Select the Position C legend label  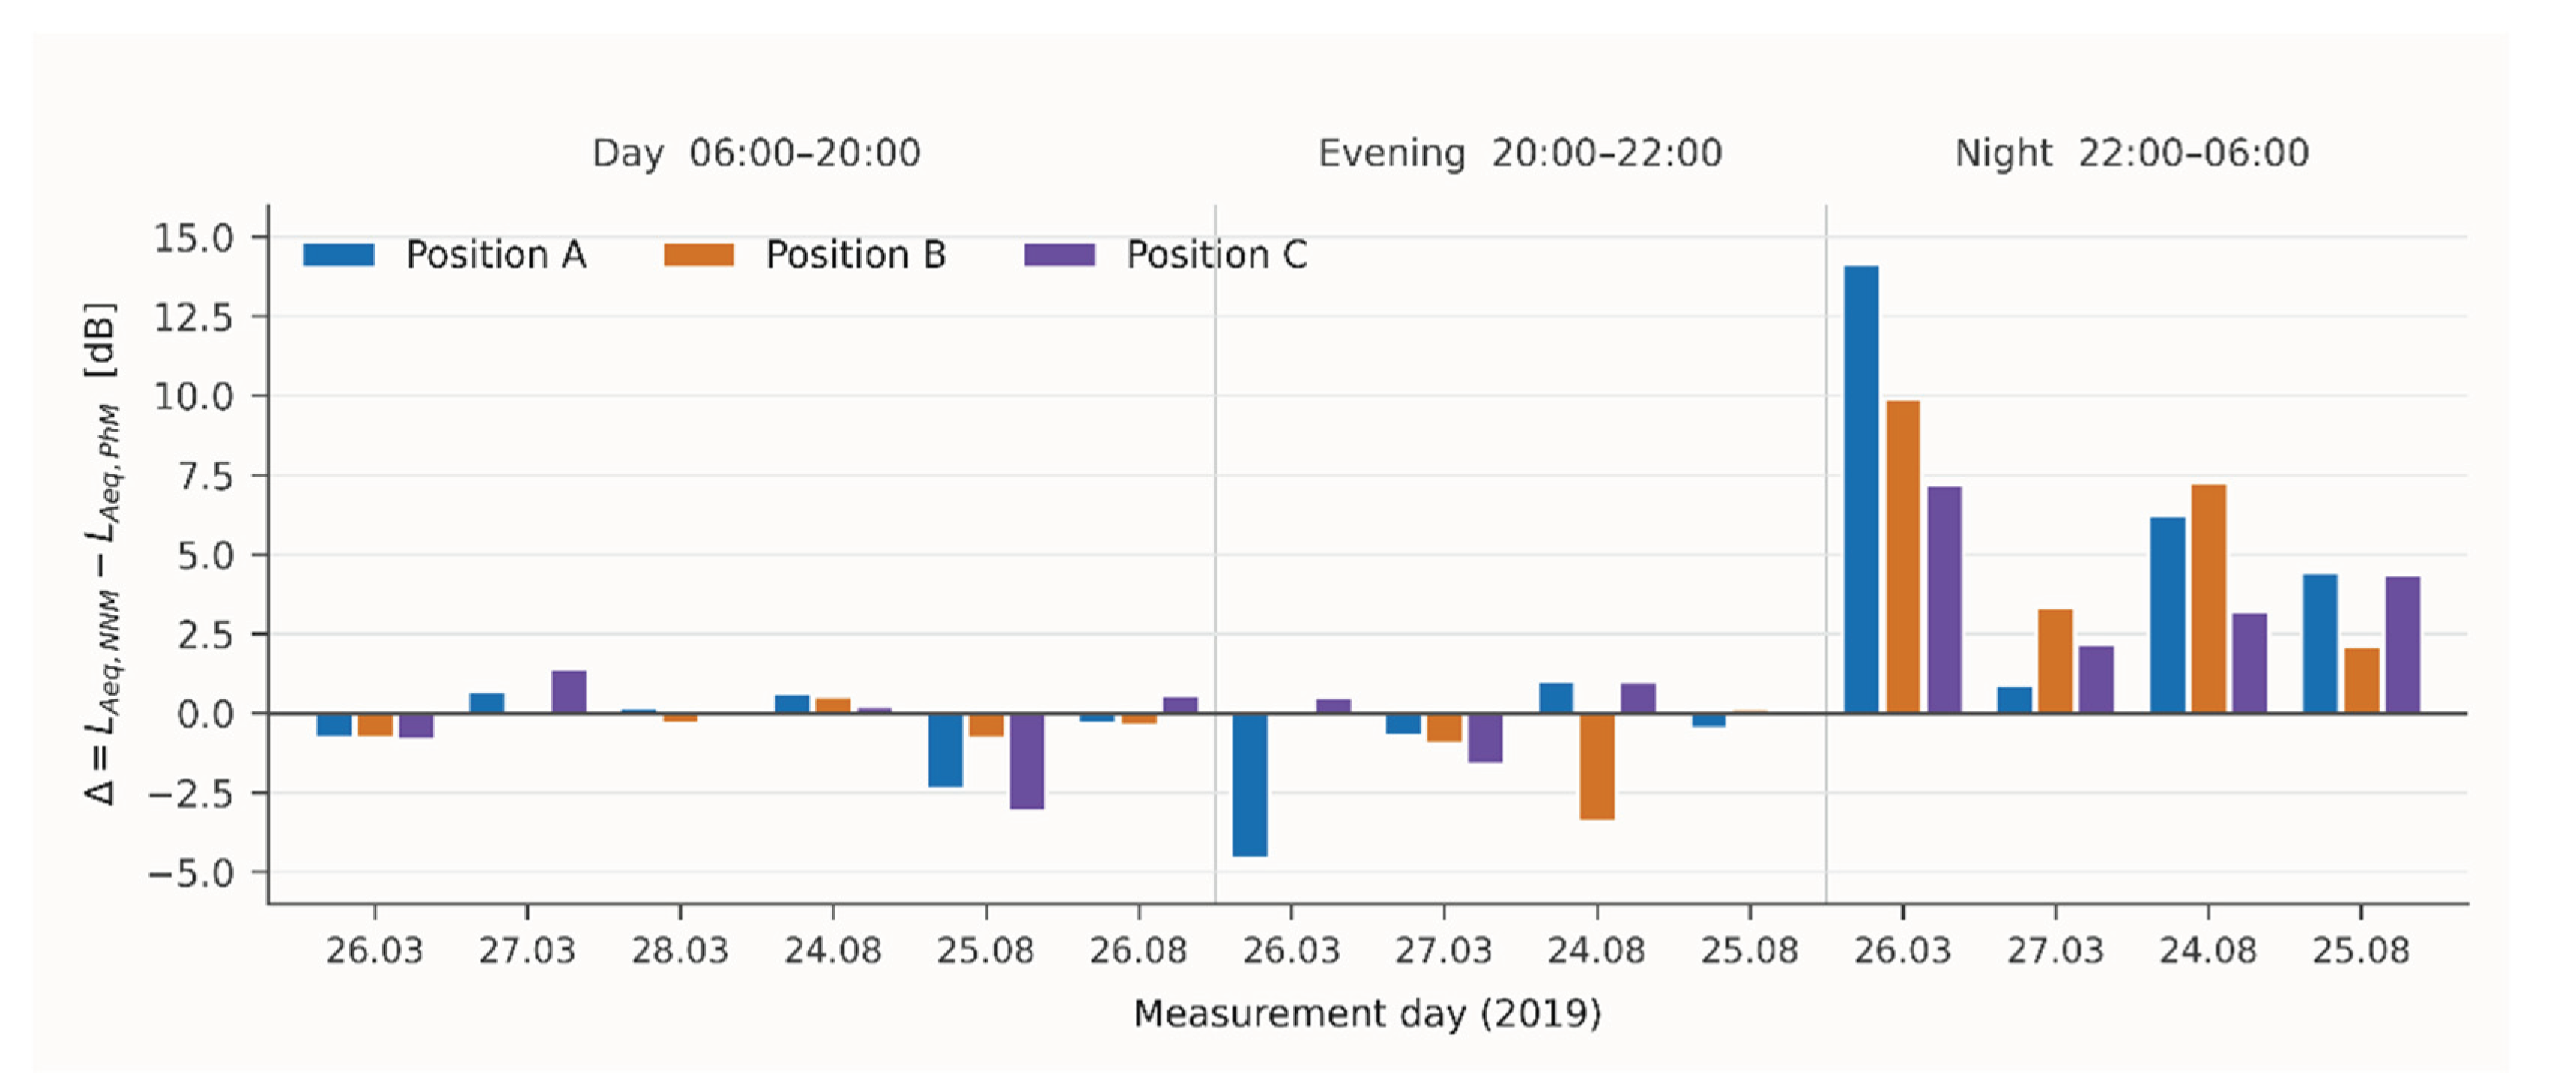pyautogui.click(x=1217, y=255)
